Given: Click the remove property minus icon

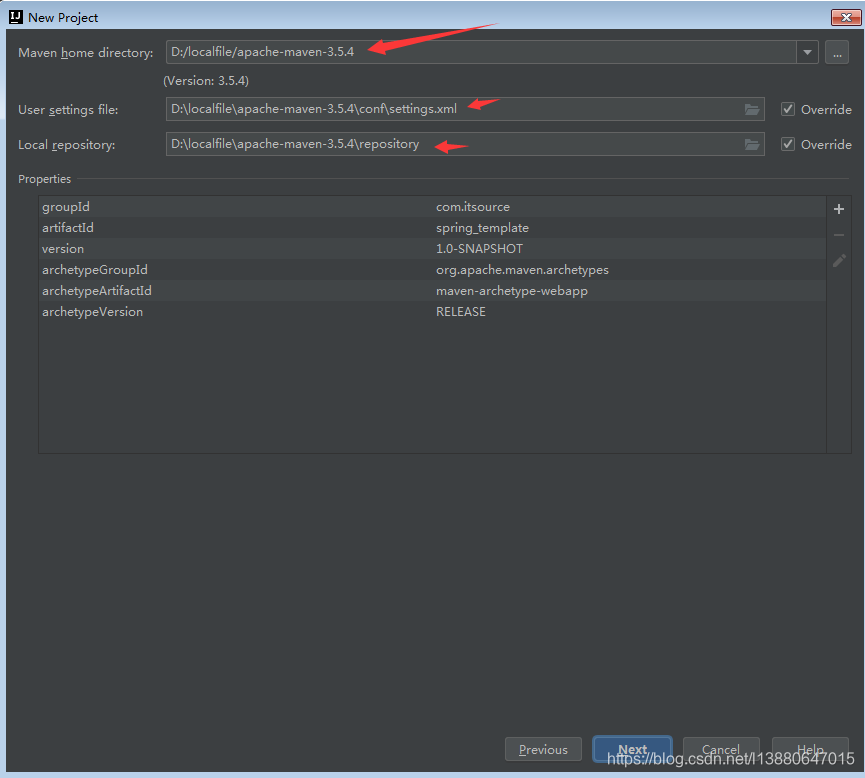Looking at the screenshot, I should tap(839, 235).
